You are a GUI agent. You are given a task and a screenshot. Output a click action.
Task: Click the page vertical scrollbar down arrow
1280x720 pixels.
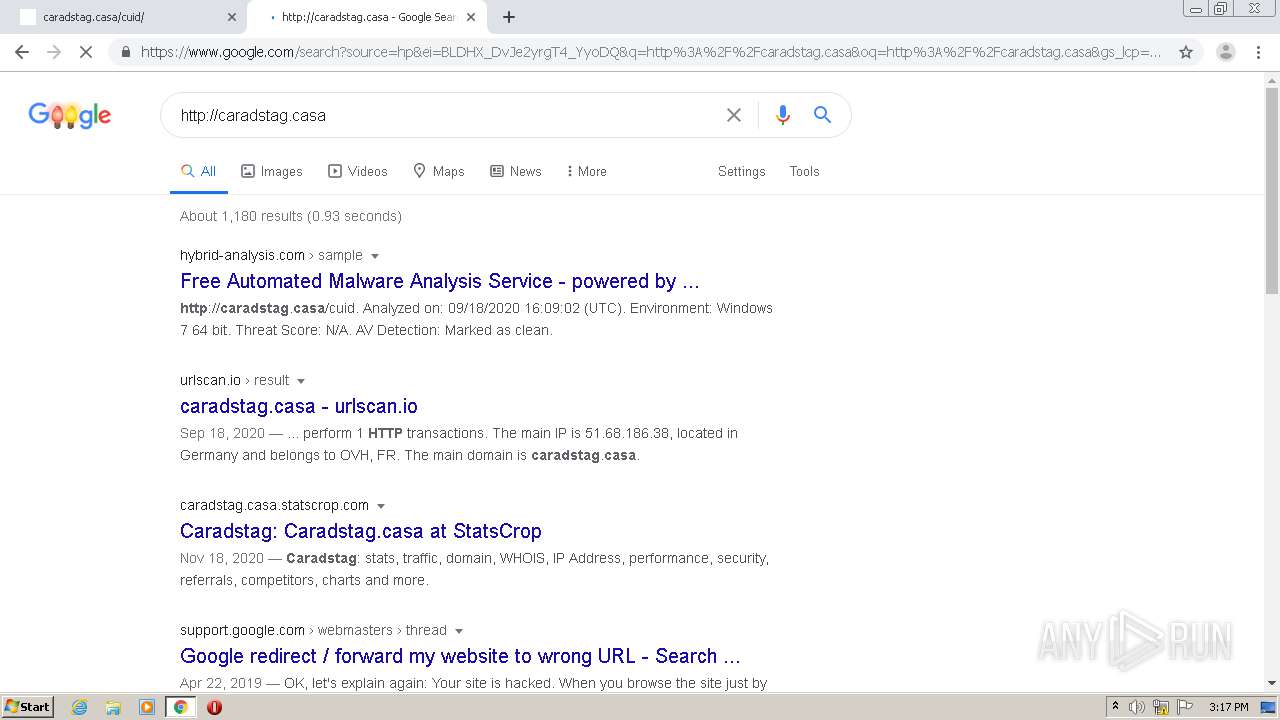tap(1272, 684)
